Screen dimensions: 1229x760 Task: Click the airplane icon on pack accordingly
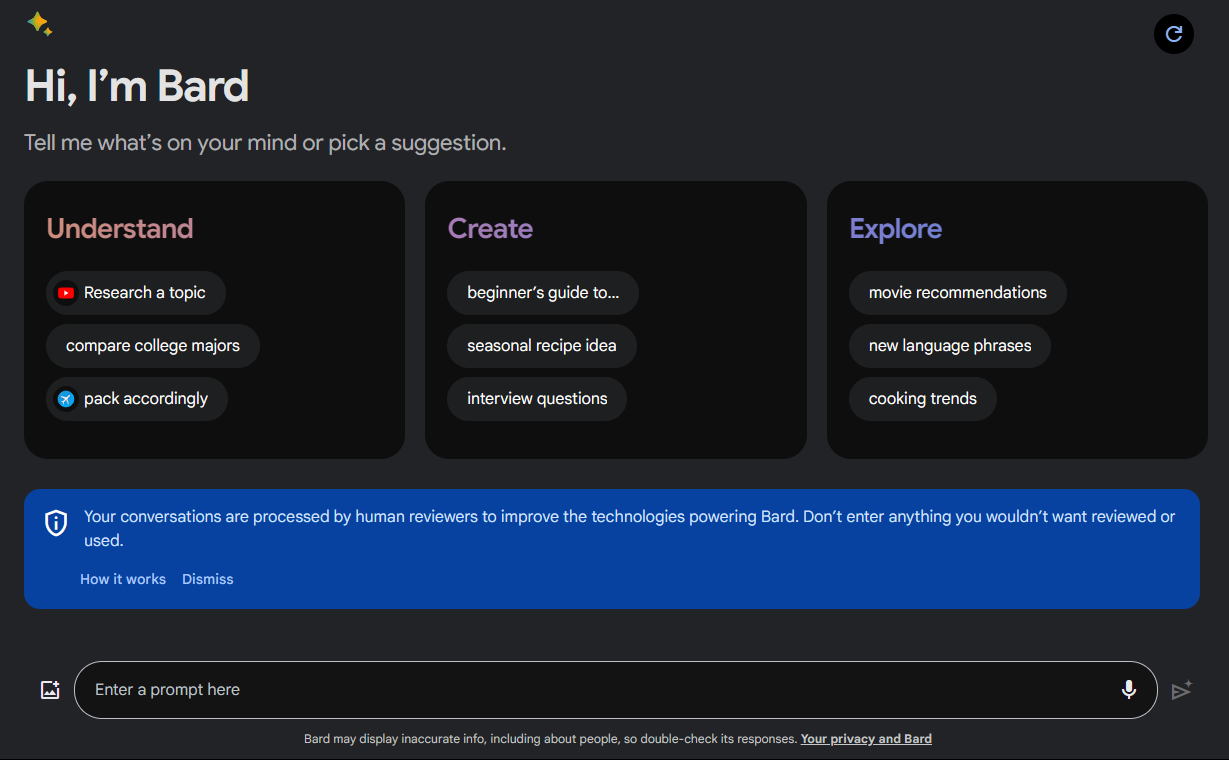[x=66, y=398]
